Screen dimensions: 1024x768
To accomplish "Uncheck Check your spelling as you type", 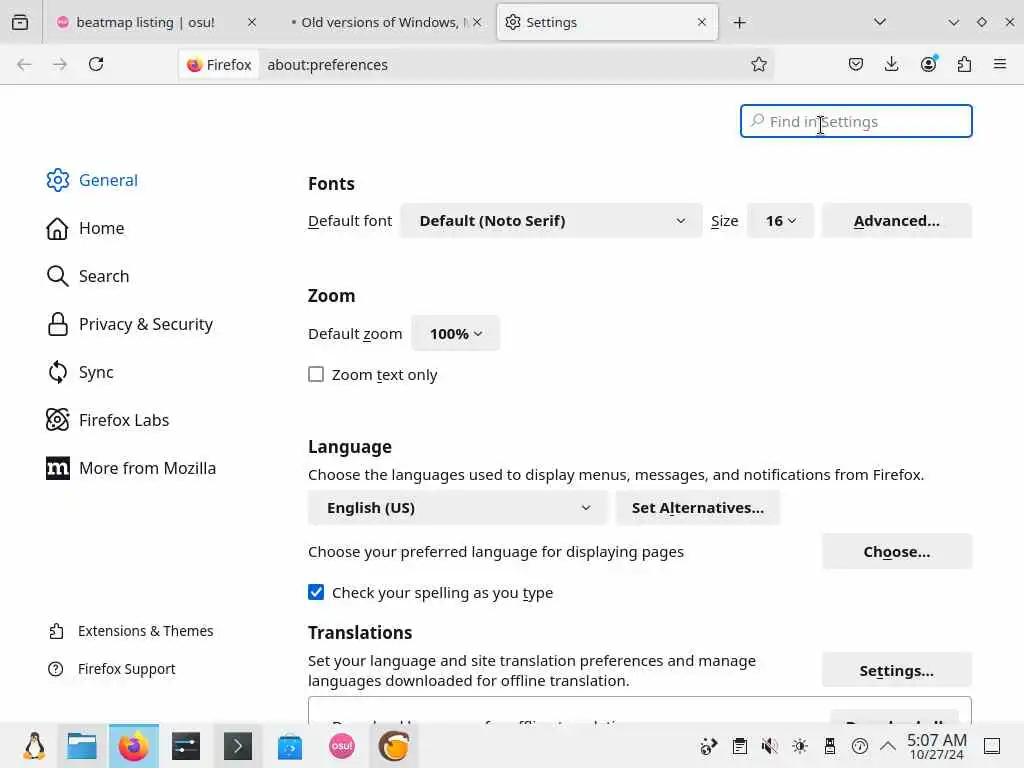I will click(x=316, y=592).
